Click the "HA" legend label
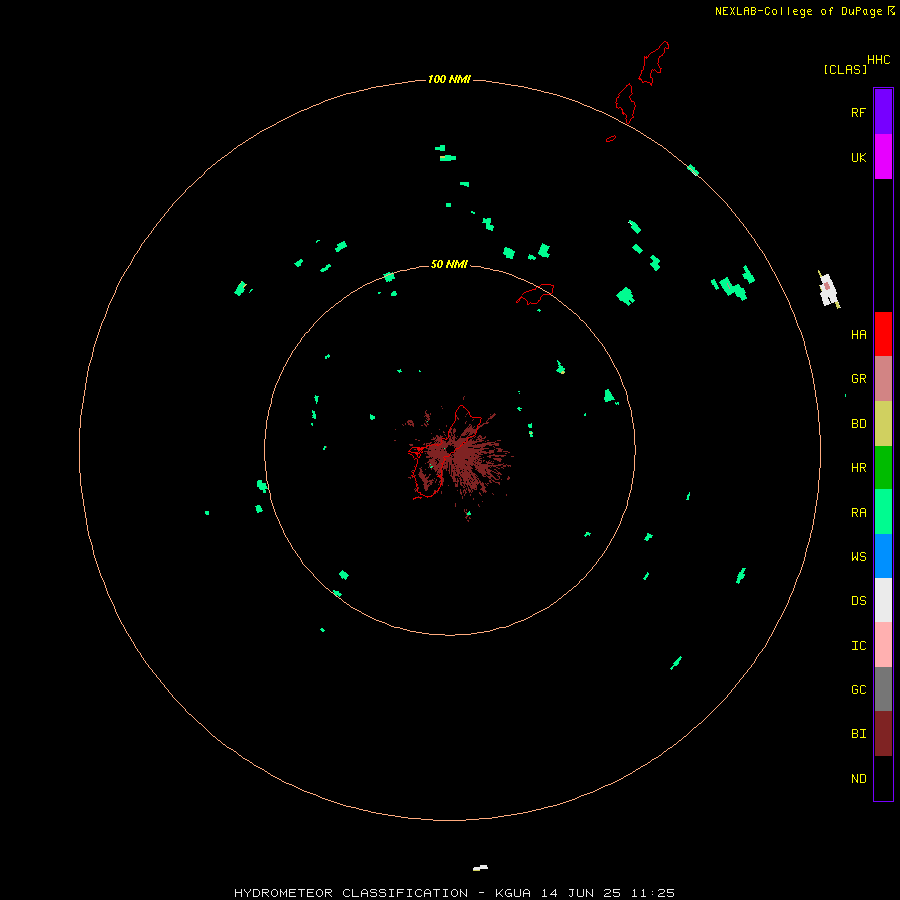Image resolution: width=900 pixels, height=900 pixels. 859,335
